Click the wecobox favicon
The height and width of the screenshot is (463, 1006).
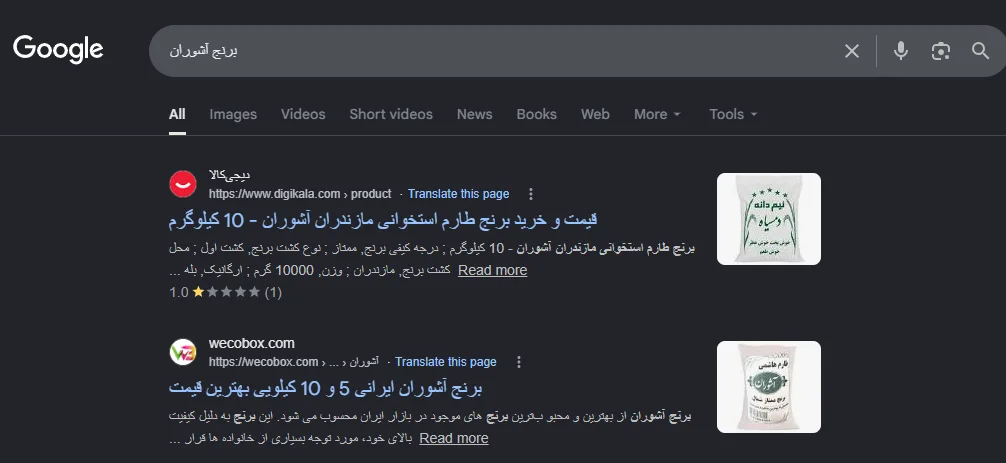(x=182, y=352)
